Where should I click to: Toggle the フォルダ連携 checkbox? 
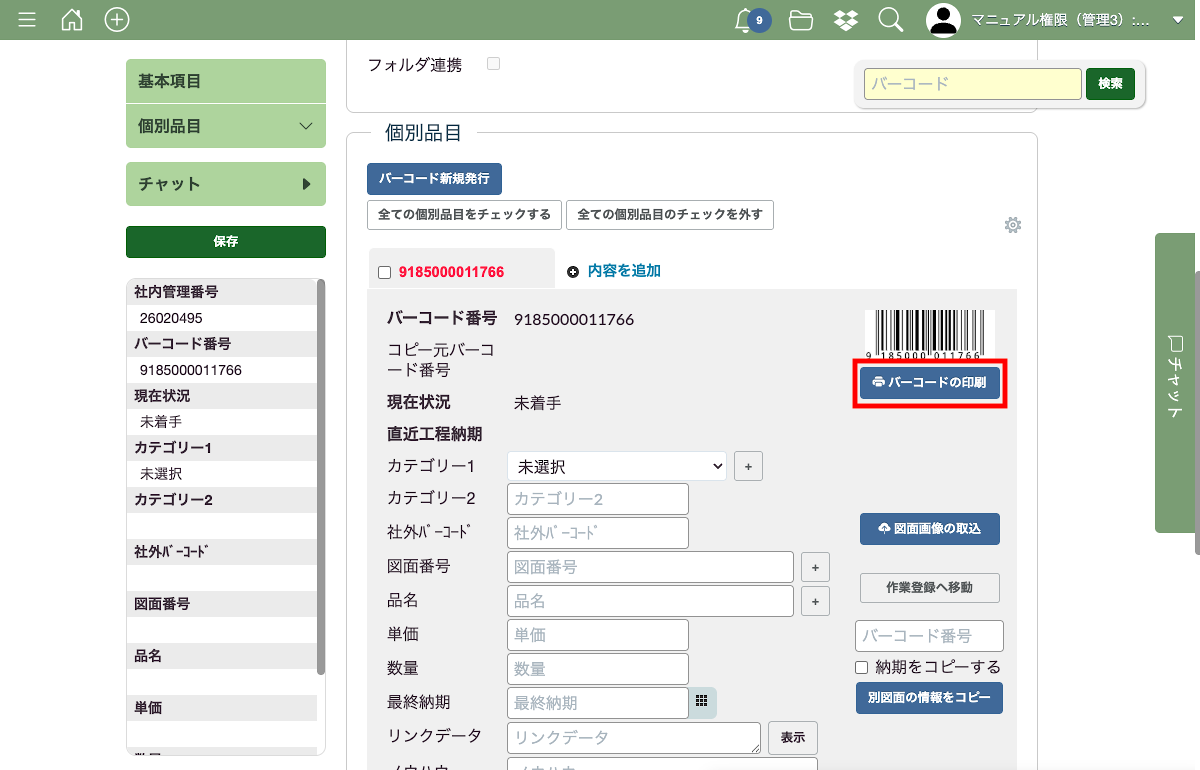493,64
